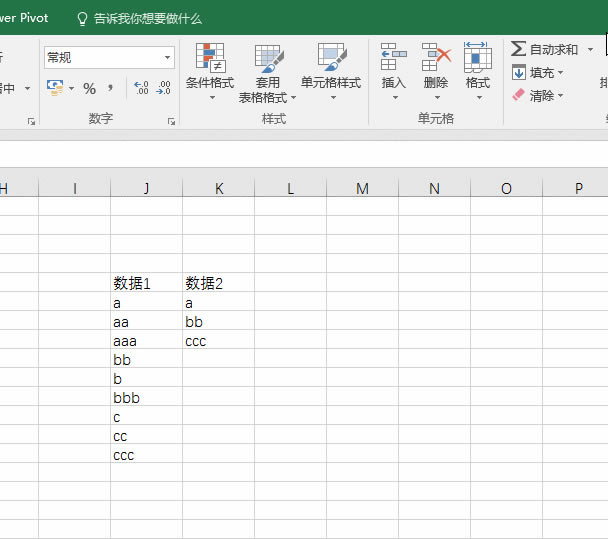The width and height of the screenshot is (608, 539).
Task: Select column K header
Action: pyautogui.click(x=219, y=188)
